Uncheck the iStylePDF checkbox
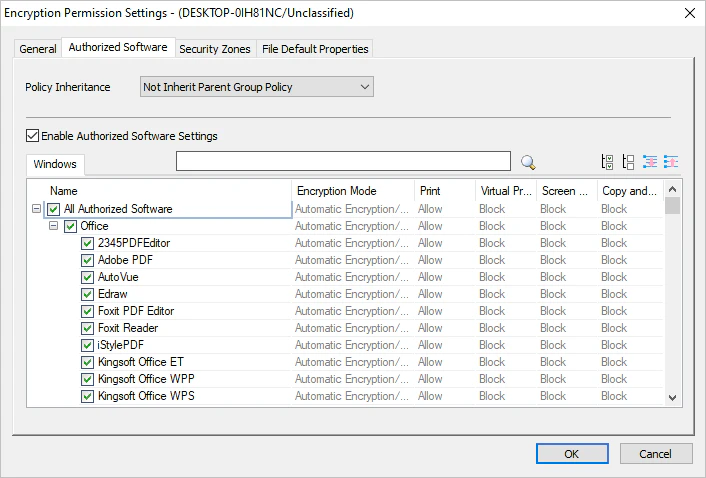This screenshot has height=478, width=706. pyautogui.click(x=87, y=345)
